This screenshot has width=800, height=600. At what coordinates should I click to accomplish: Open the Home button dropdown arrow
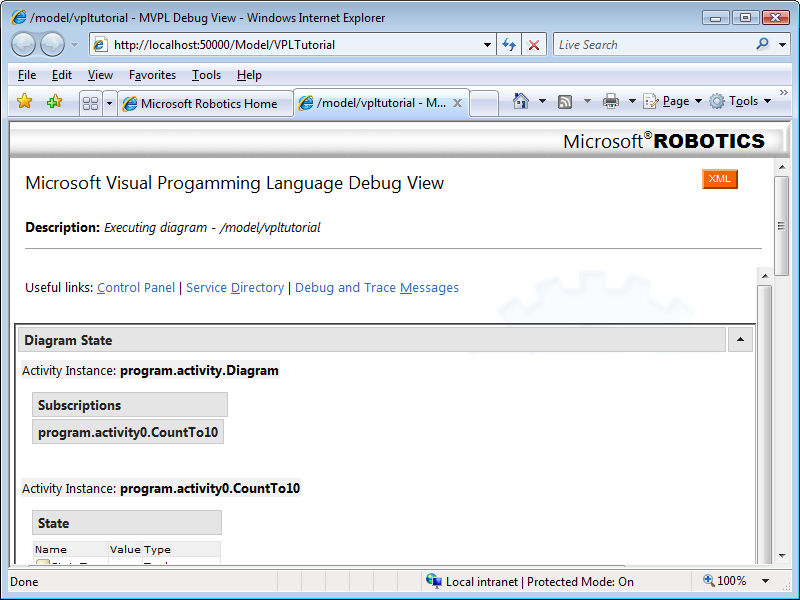542,101
